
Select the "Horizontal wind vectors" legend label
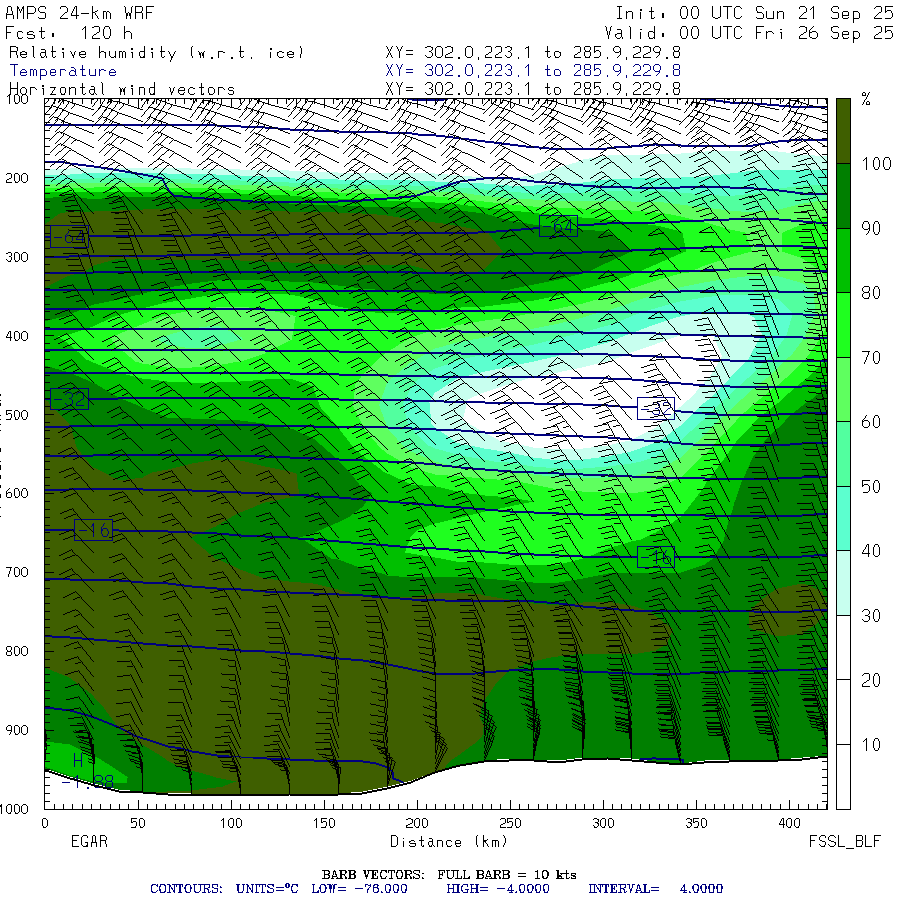[x=122, y=90]
